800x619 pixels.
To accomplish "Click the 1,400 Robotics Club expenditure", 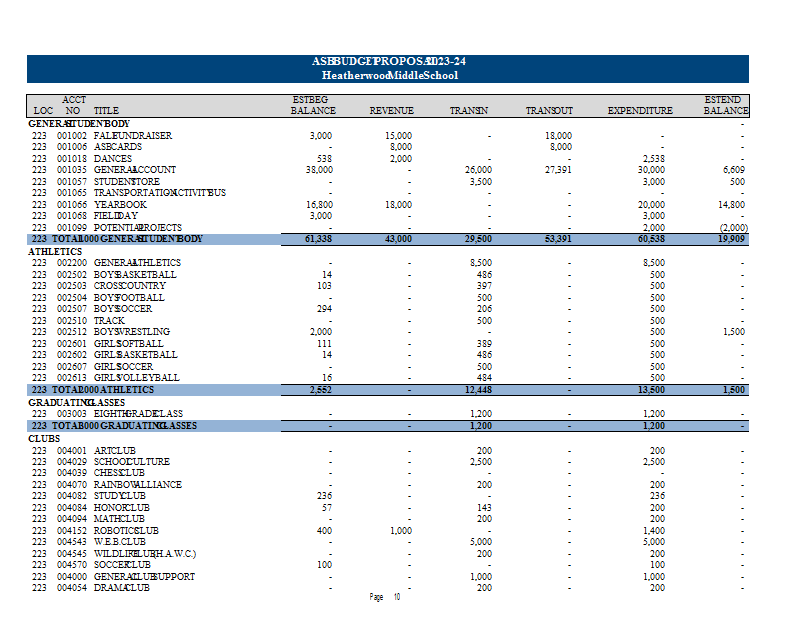I will tap(654, 531).
